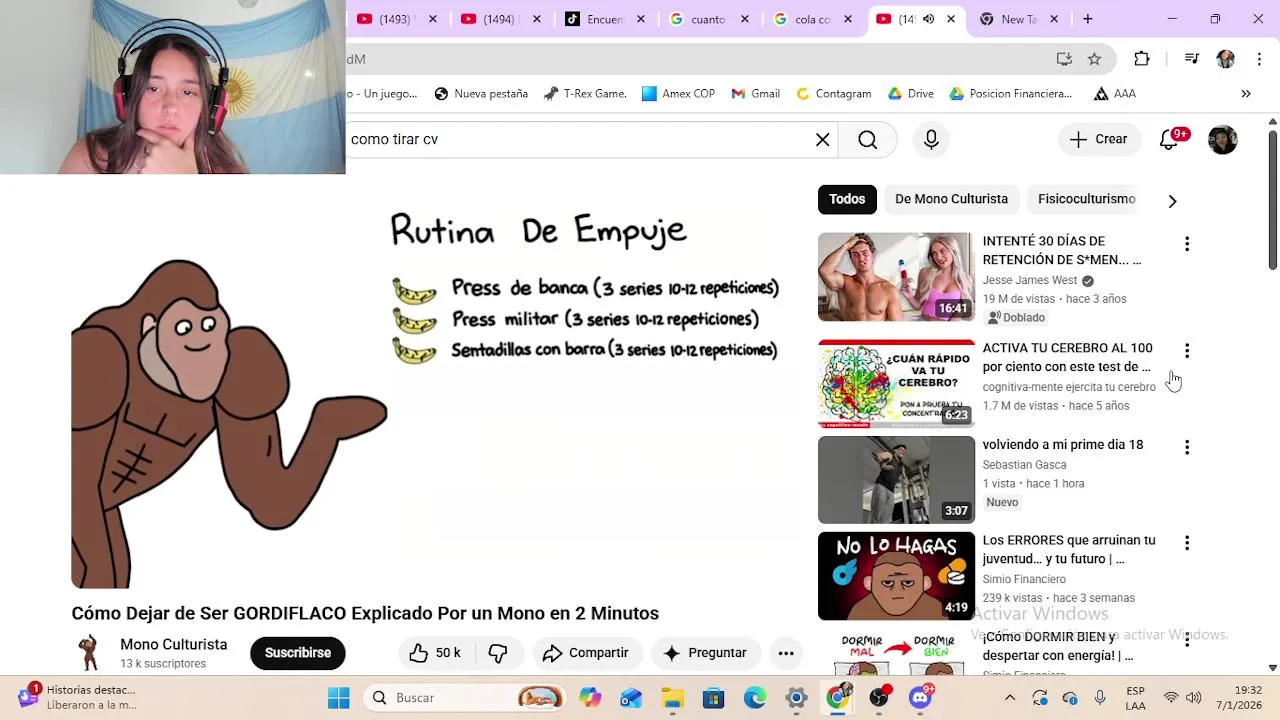Viewport: 1280px width, 720px height.
Task: Open the volviendo a mi prime thumbnail
Action: click(x=896, y=480)
